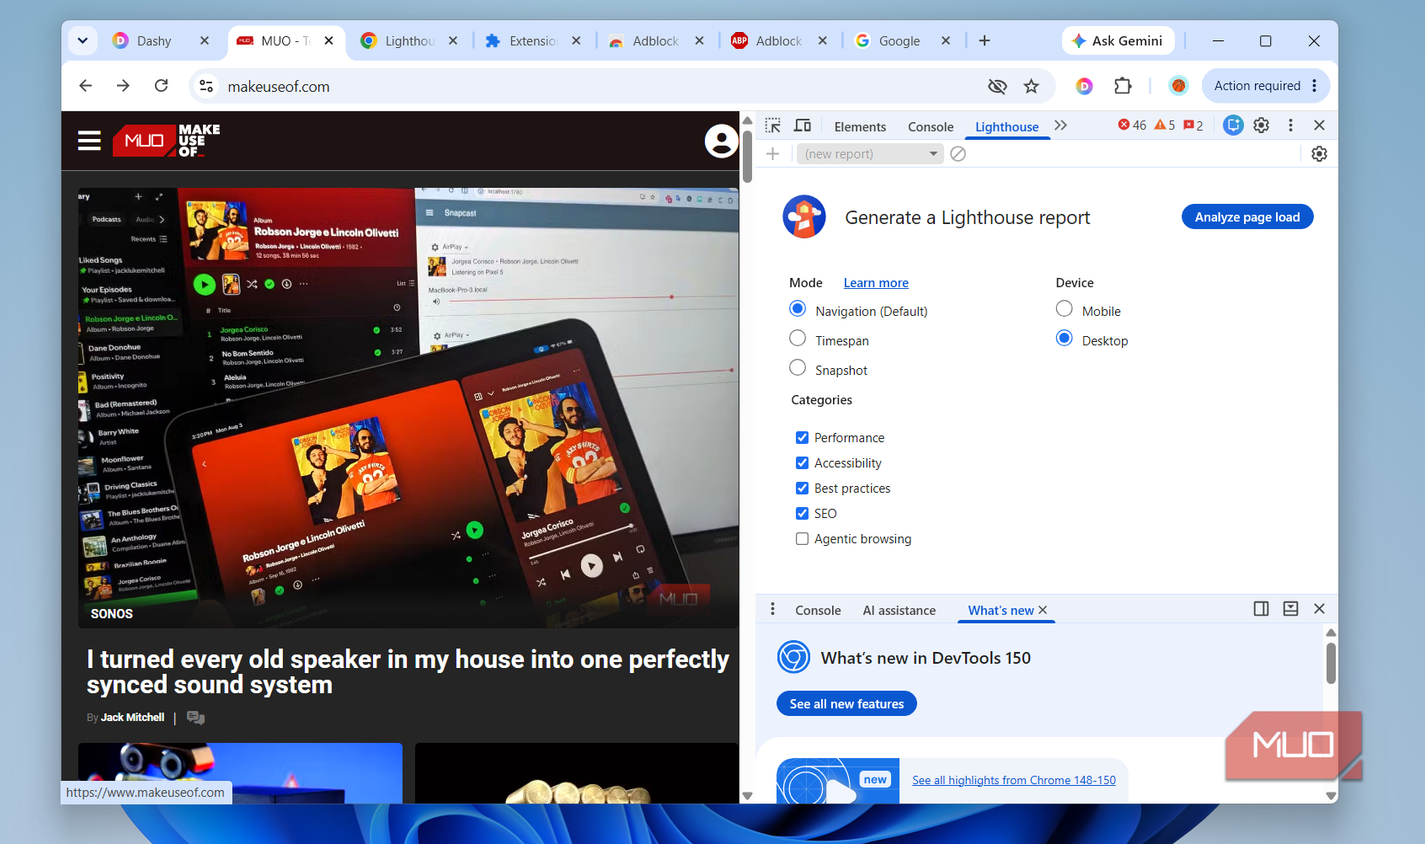1425x844 pixels.
Task: Open the synced sound system article headline
Action: (408, 672)
